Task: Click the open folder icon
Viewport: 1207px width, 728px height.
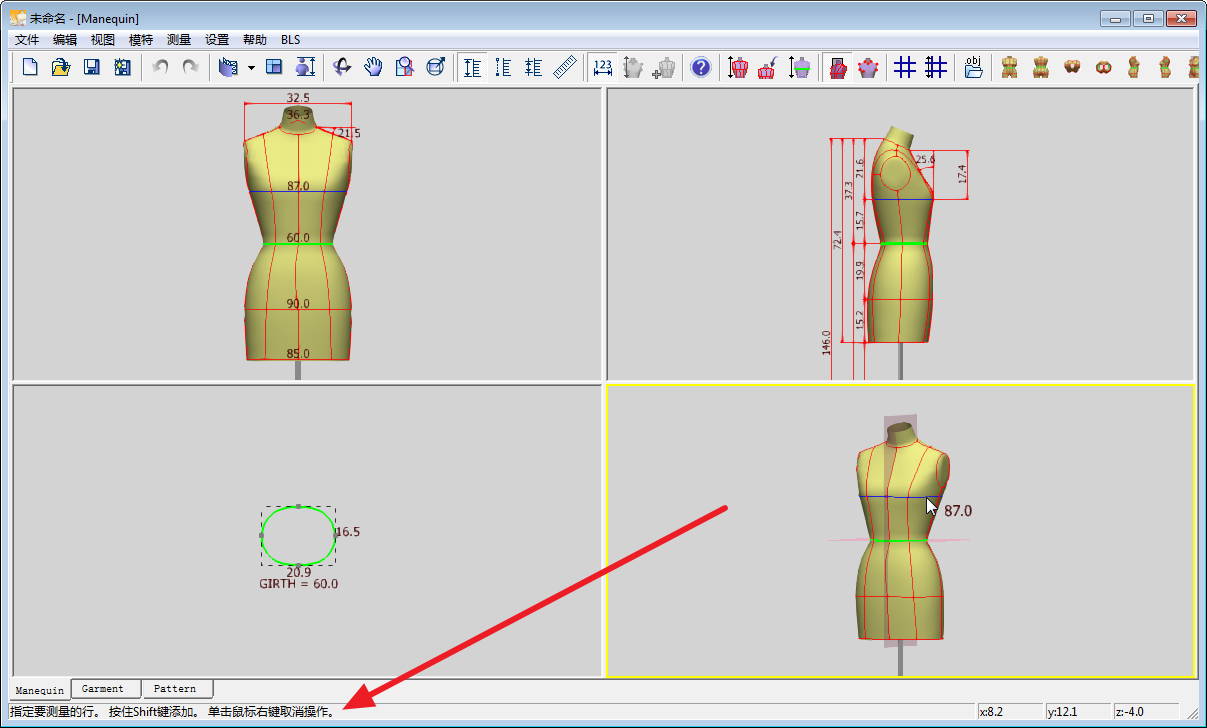Action: coord(61,67)
